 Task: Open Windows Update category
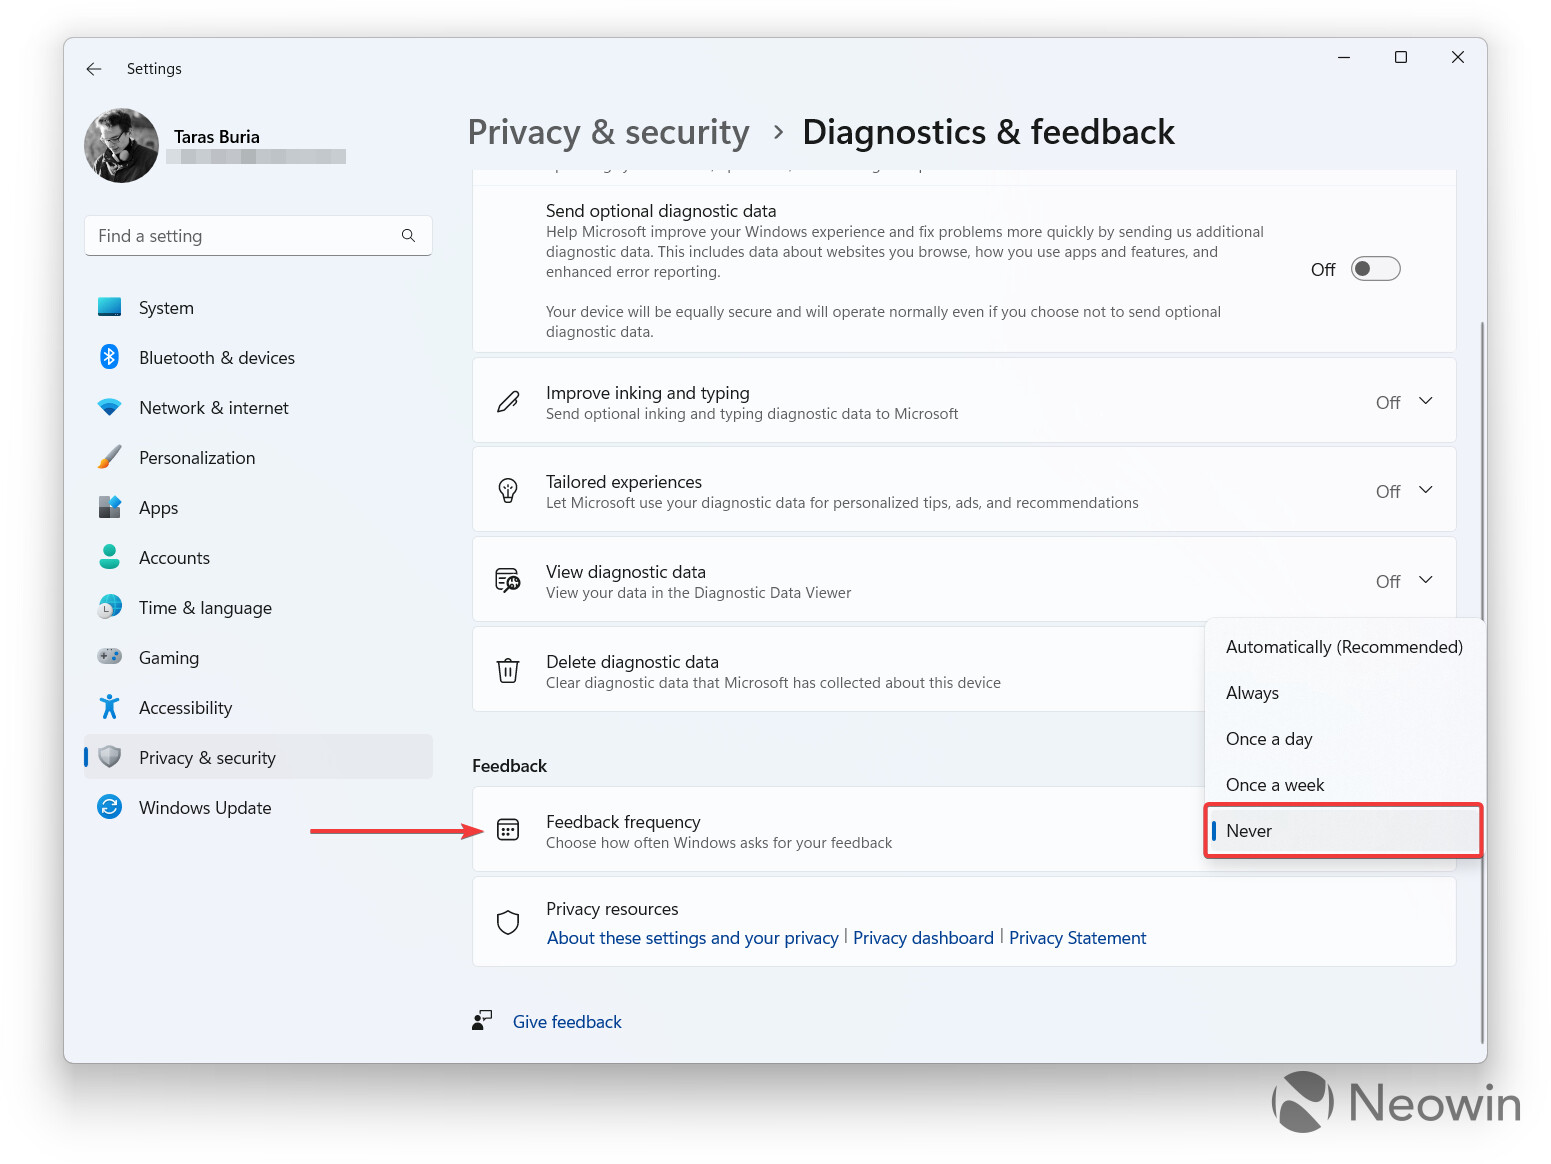[x=258, y=808]
